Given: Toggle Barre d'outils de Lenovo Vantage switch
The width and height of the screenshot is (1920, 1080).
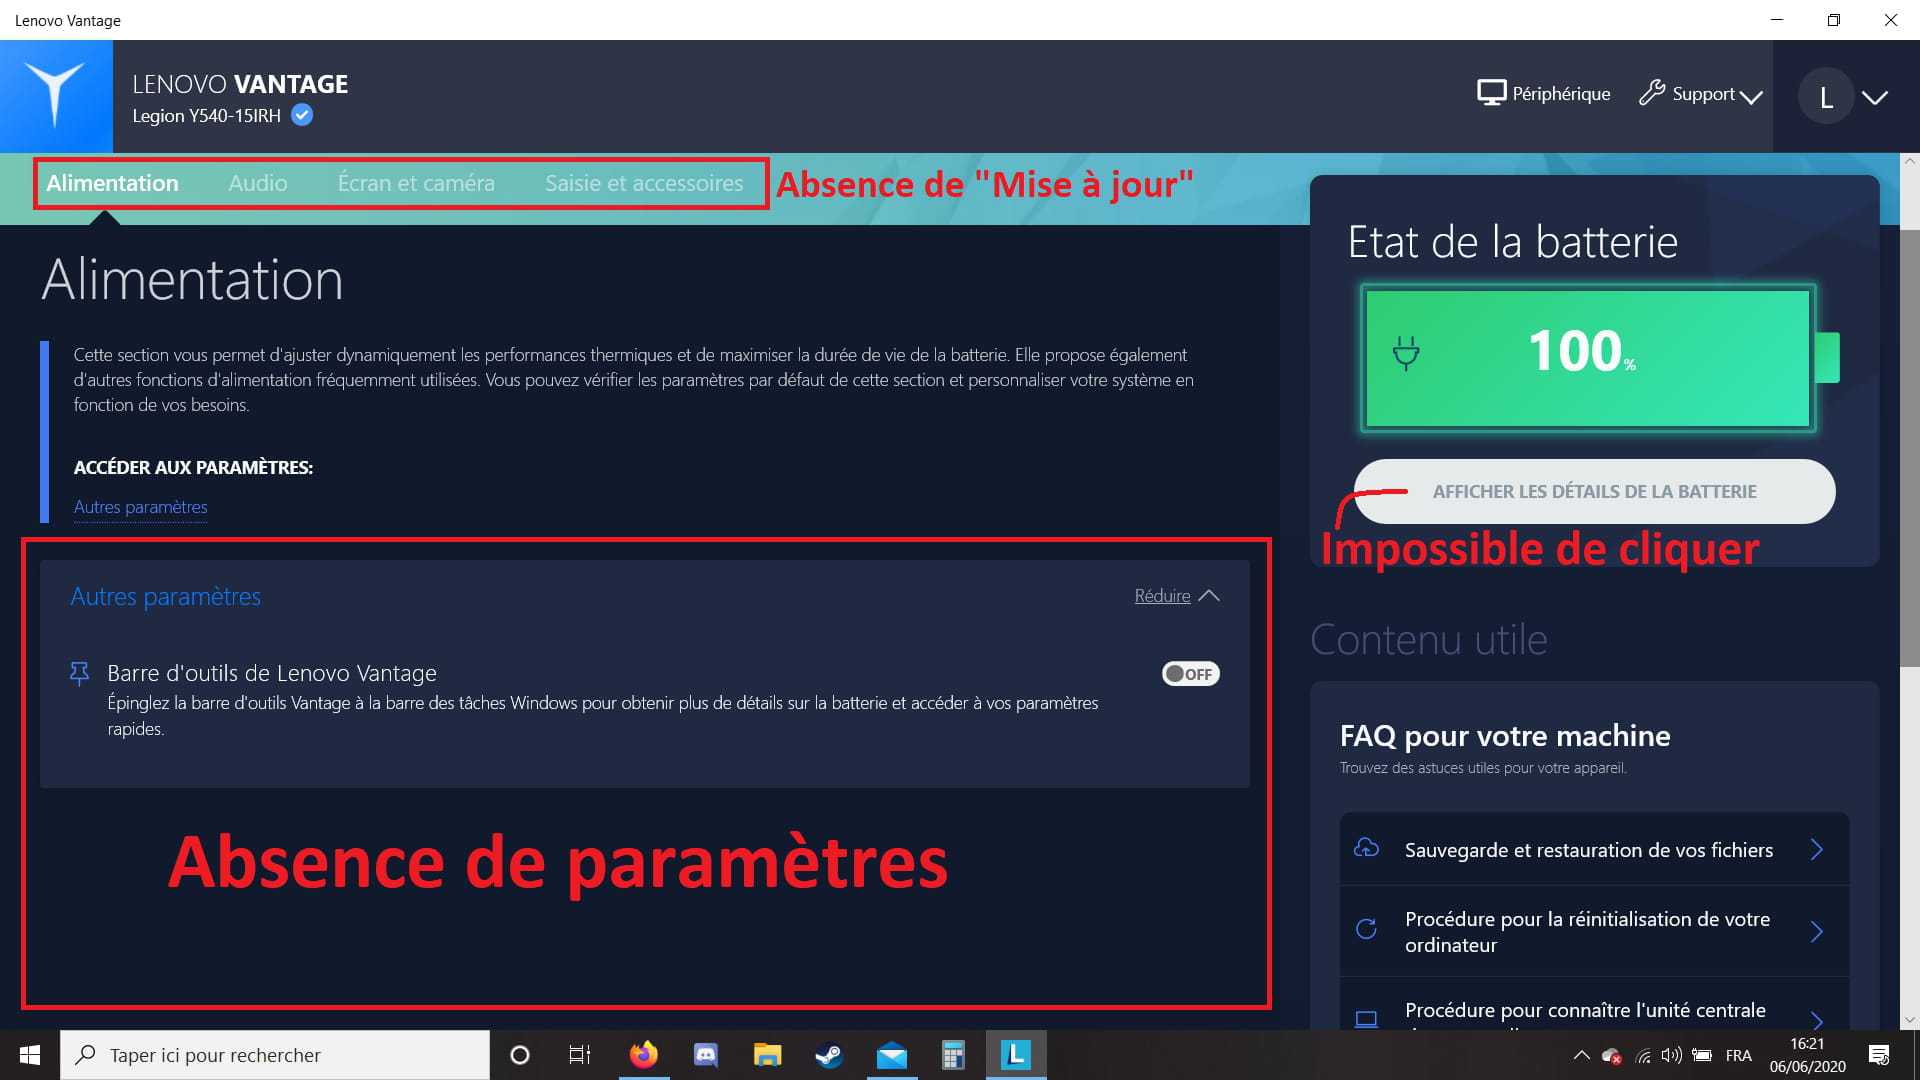Looking at the screenshot, I should click(x=1190, y=674).
